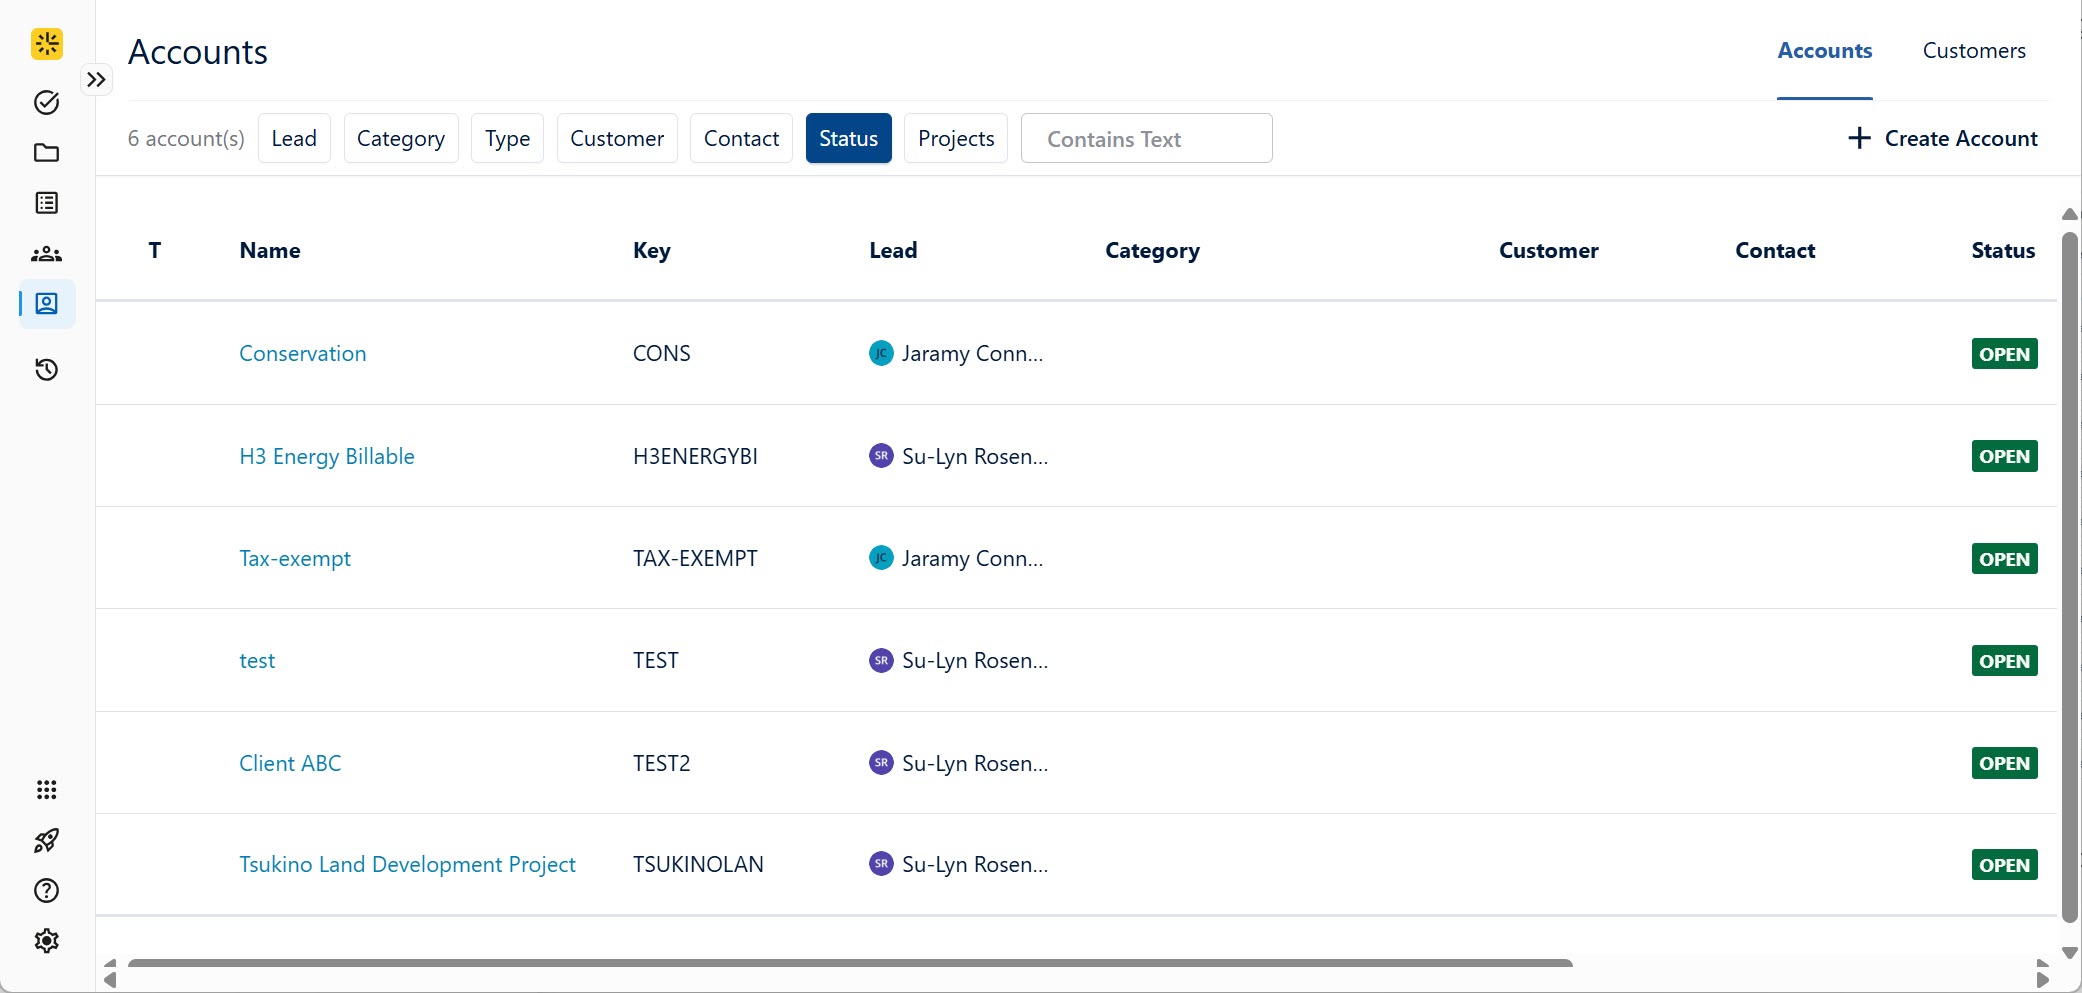Open the timesheet list icon in sidebar
Viewport: 2082px width, 993px height.
click(46, 203)
